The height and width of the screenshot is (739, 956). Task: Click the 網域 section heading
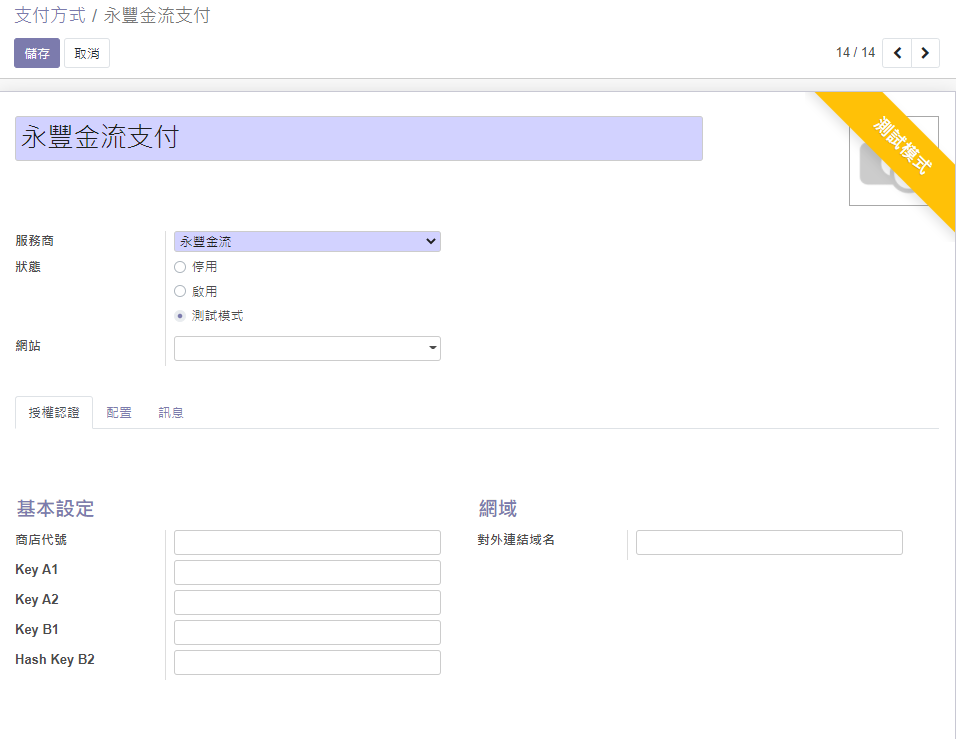[498, 509]
